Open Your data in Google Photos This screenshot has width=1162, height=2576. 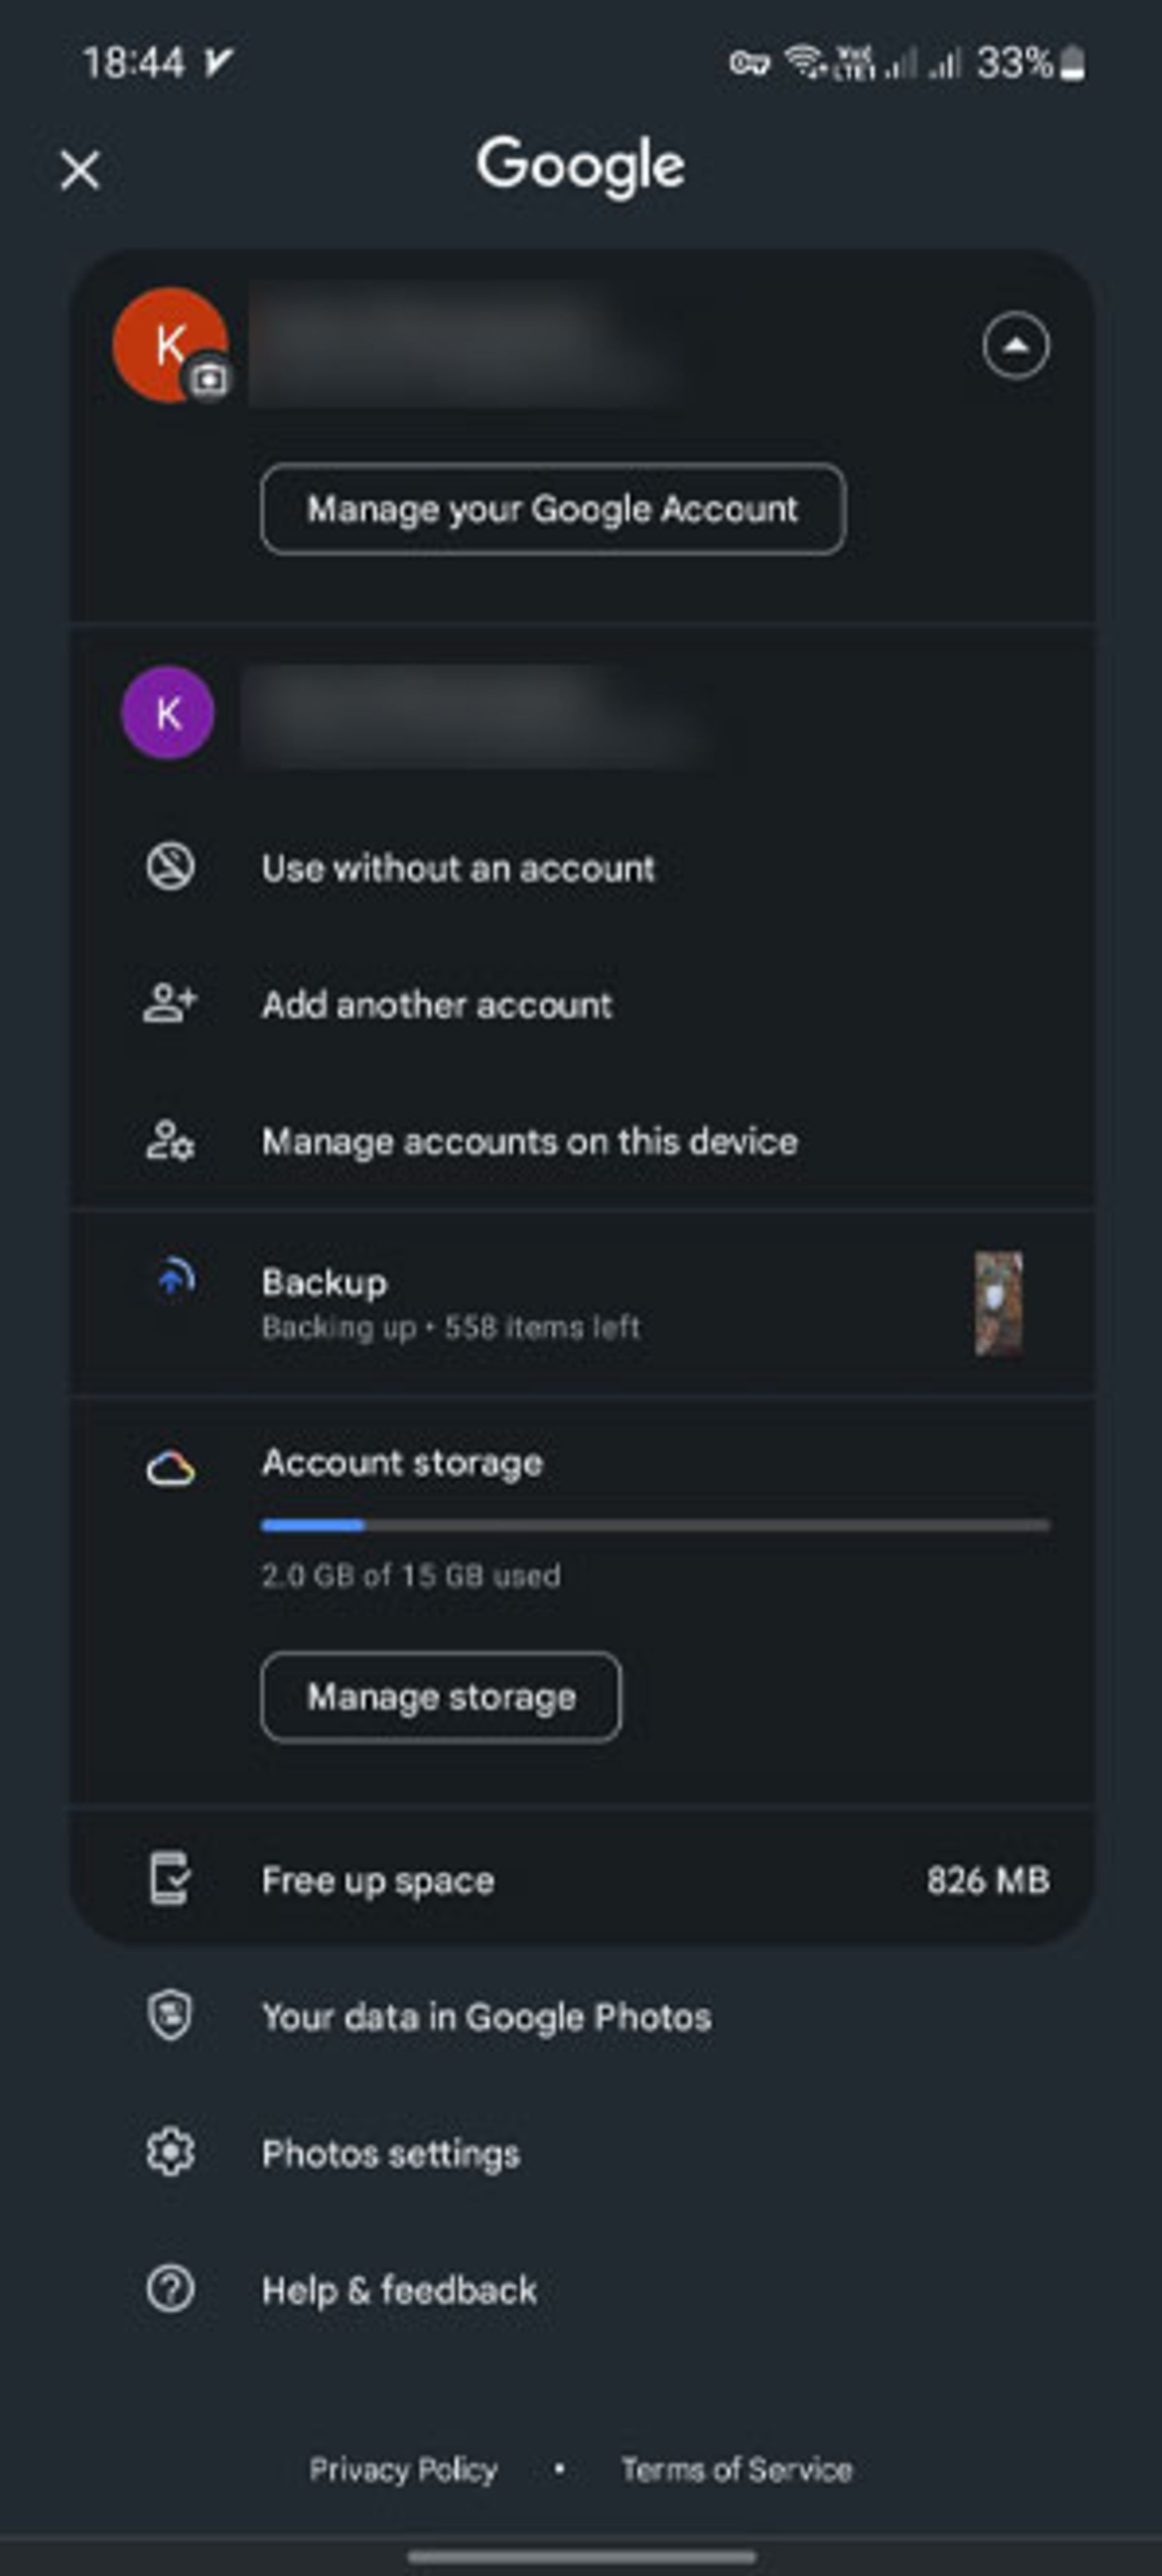pyautogui.click(x=581, y=2017)
